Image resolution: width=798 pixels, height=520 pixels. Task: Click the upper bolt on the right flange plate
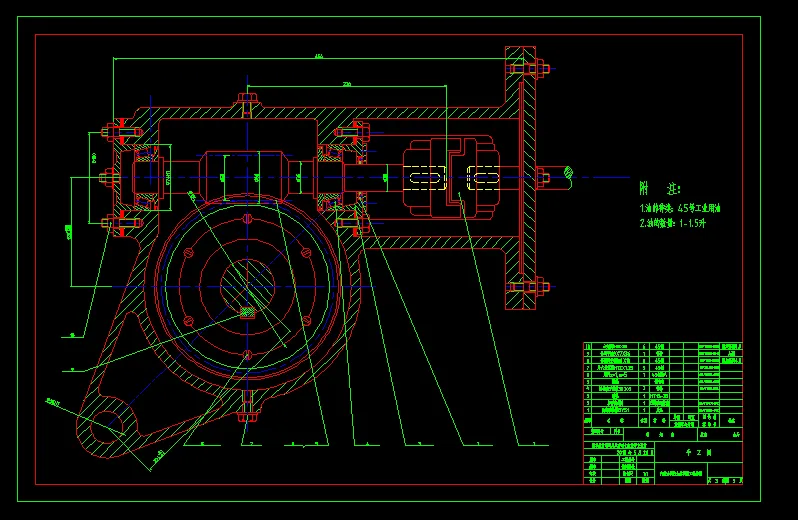point(529,68)
